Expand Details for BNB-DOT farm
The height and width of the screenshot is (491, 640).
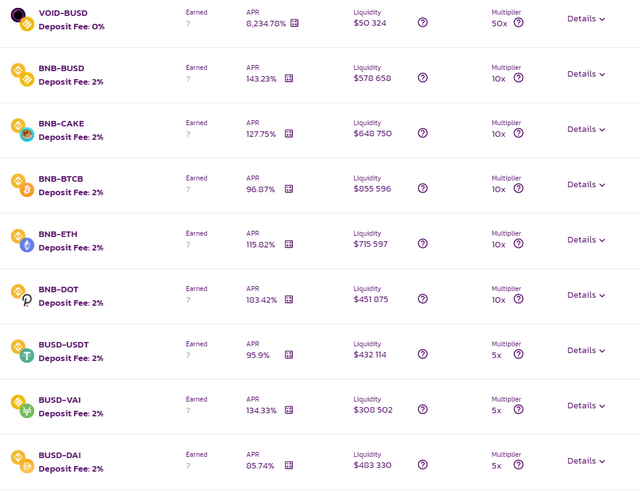(586, 295)
